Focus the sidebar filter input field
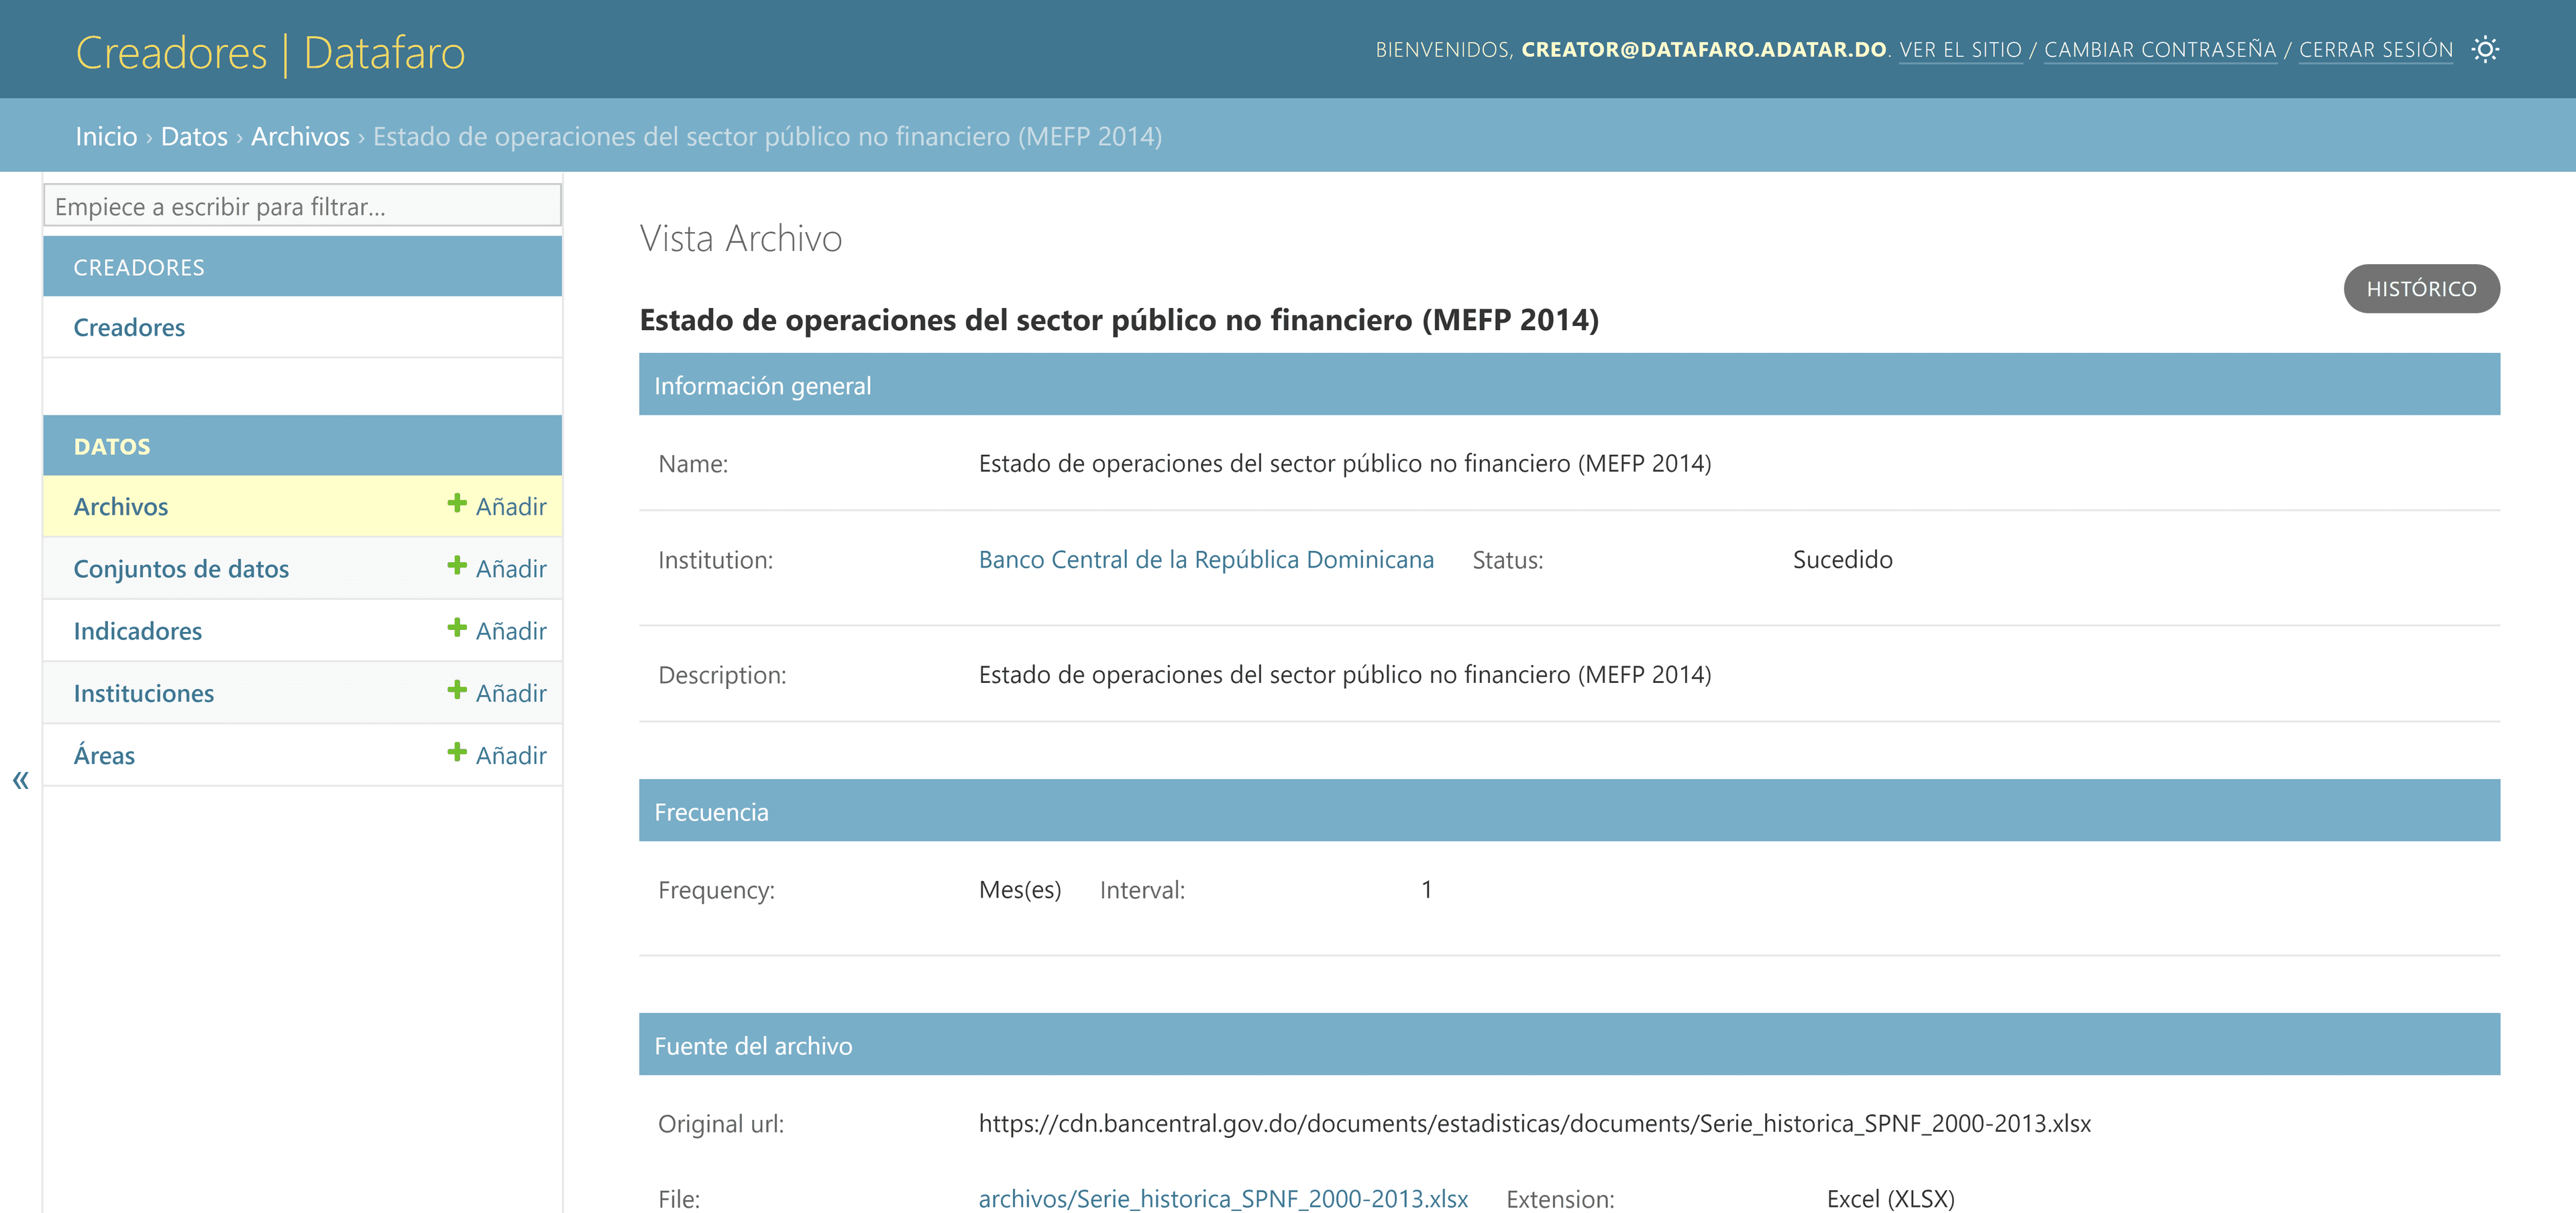Viewport: 2576px width, 1213px height. (302, 206)
